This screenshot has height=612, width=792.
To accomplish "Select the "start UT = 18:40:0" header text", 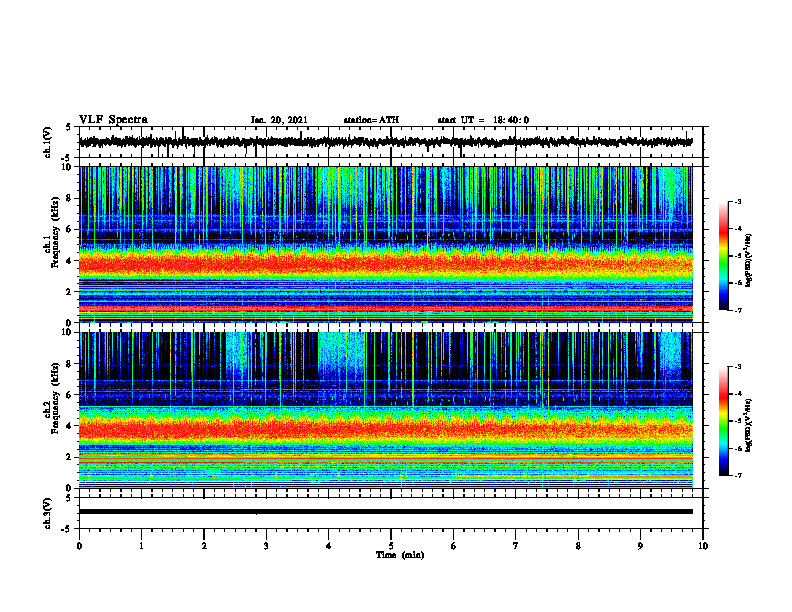I will 483,120.
